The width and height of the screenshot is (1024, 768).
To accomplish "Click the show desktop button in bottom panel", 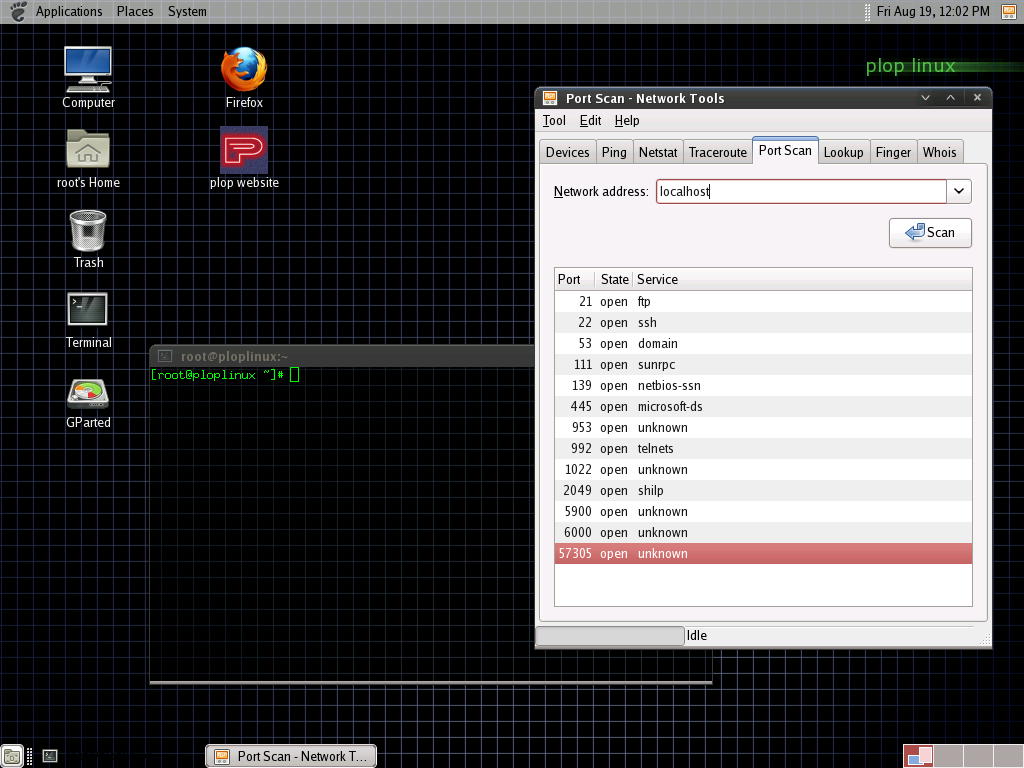I will 12,756.
